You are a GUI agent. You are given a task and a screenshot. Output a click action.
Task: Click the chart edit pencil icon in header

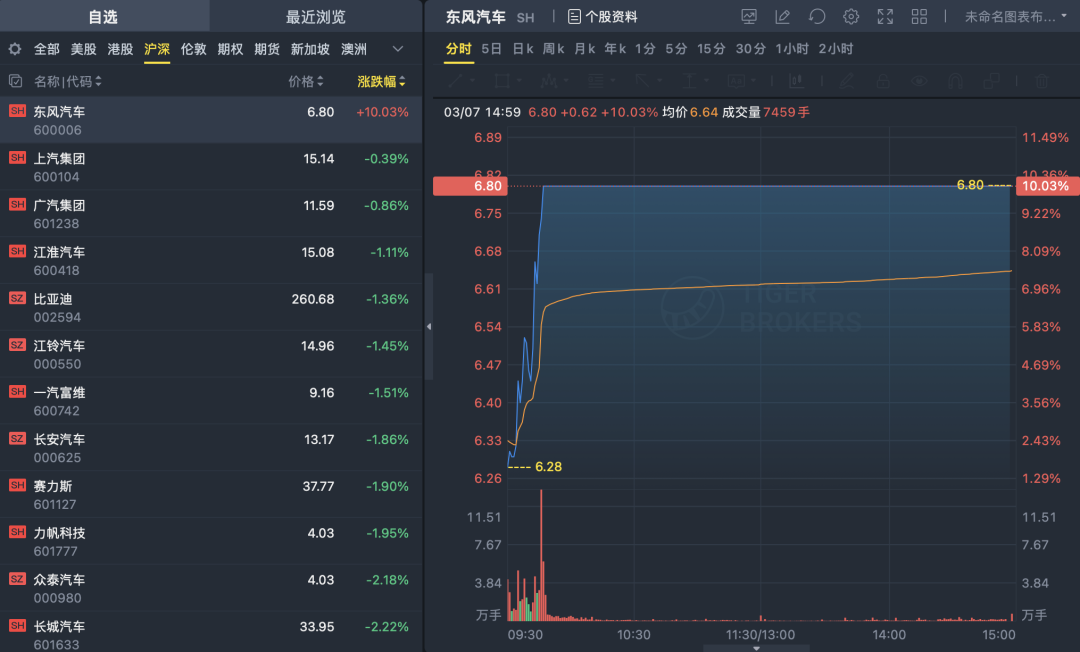pyautogui.click(x=782, y=17)
